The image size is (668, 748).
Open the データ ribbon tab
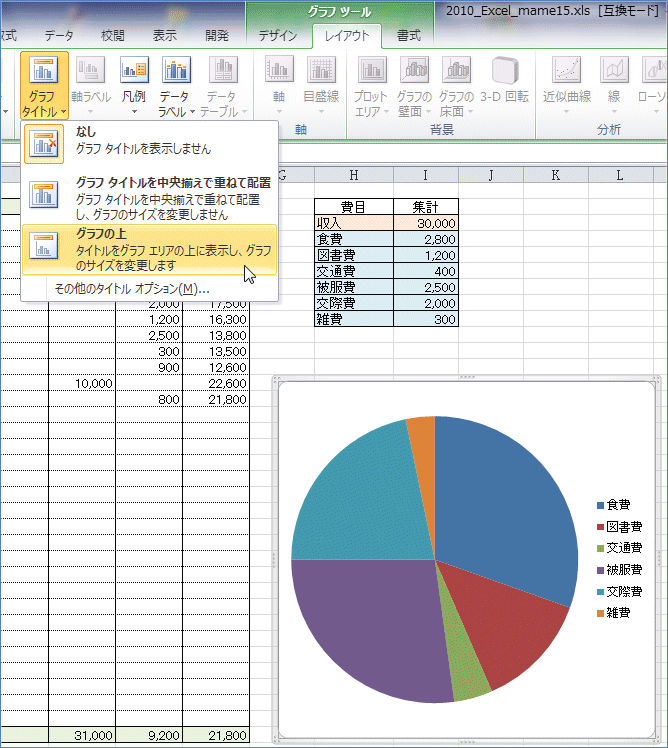pyautogui.click(x=59, y=36)
